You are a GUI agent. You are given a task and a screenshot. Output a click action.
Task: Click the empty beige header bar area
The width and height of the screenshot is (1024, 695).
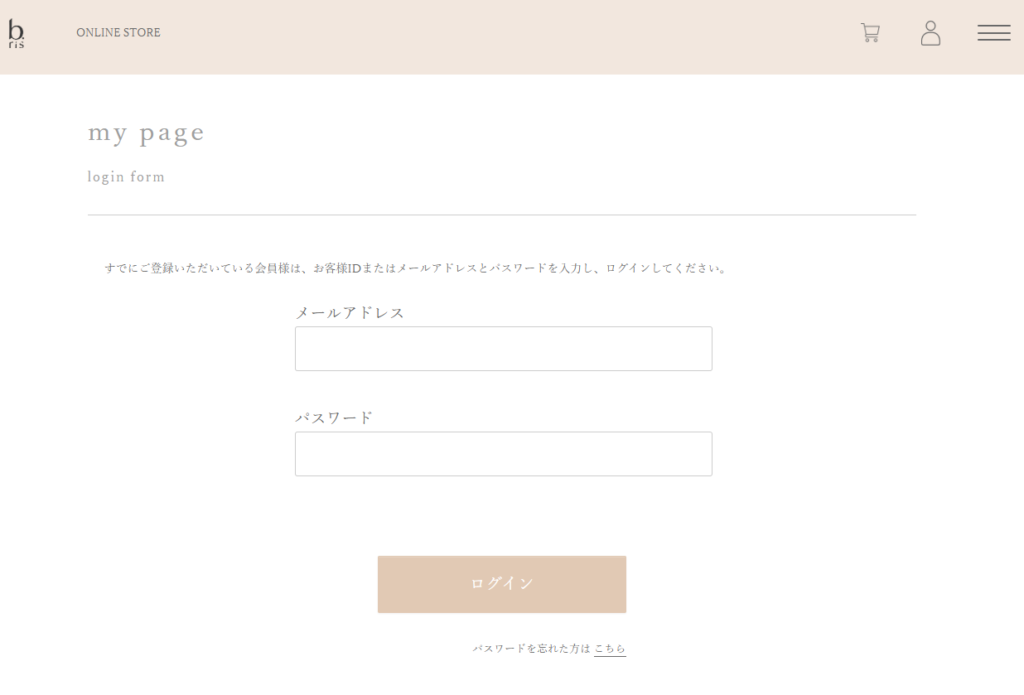[x=509, y=37]
